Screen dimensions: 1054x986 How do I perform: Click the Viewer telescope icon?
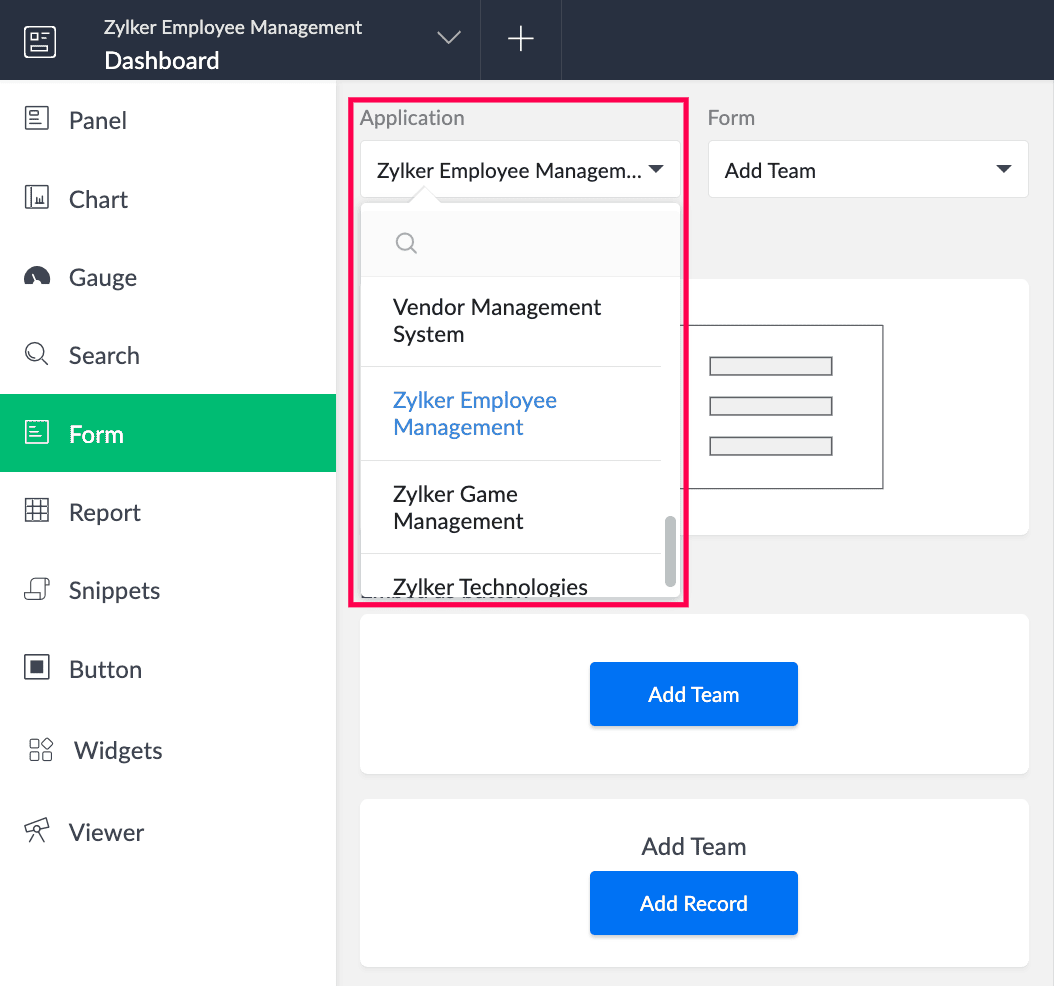coord(37,831)
